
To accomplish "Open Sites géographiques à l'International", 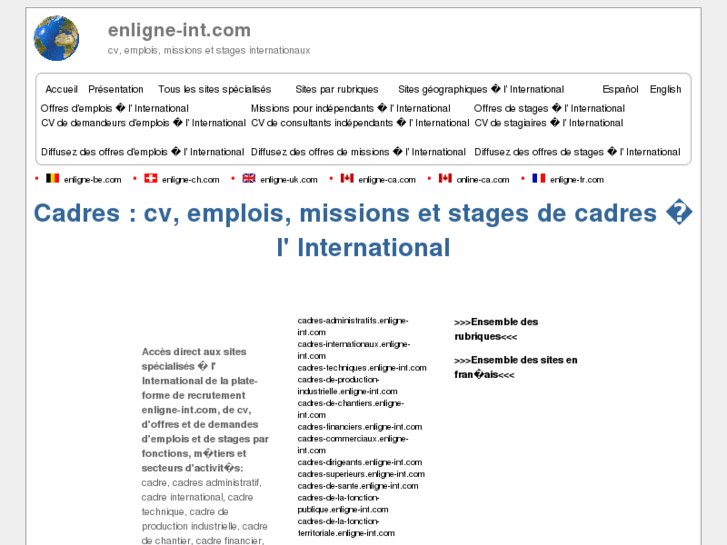I will point(481,90).
